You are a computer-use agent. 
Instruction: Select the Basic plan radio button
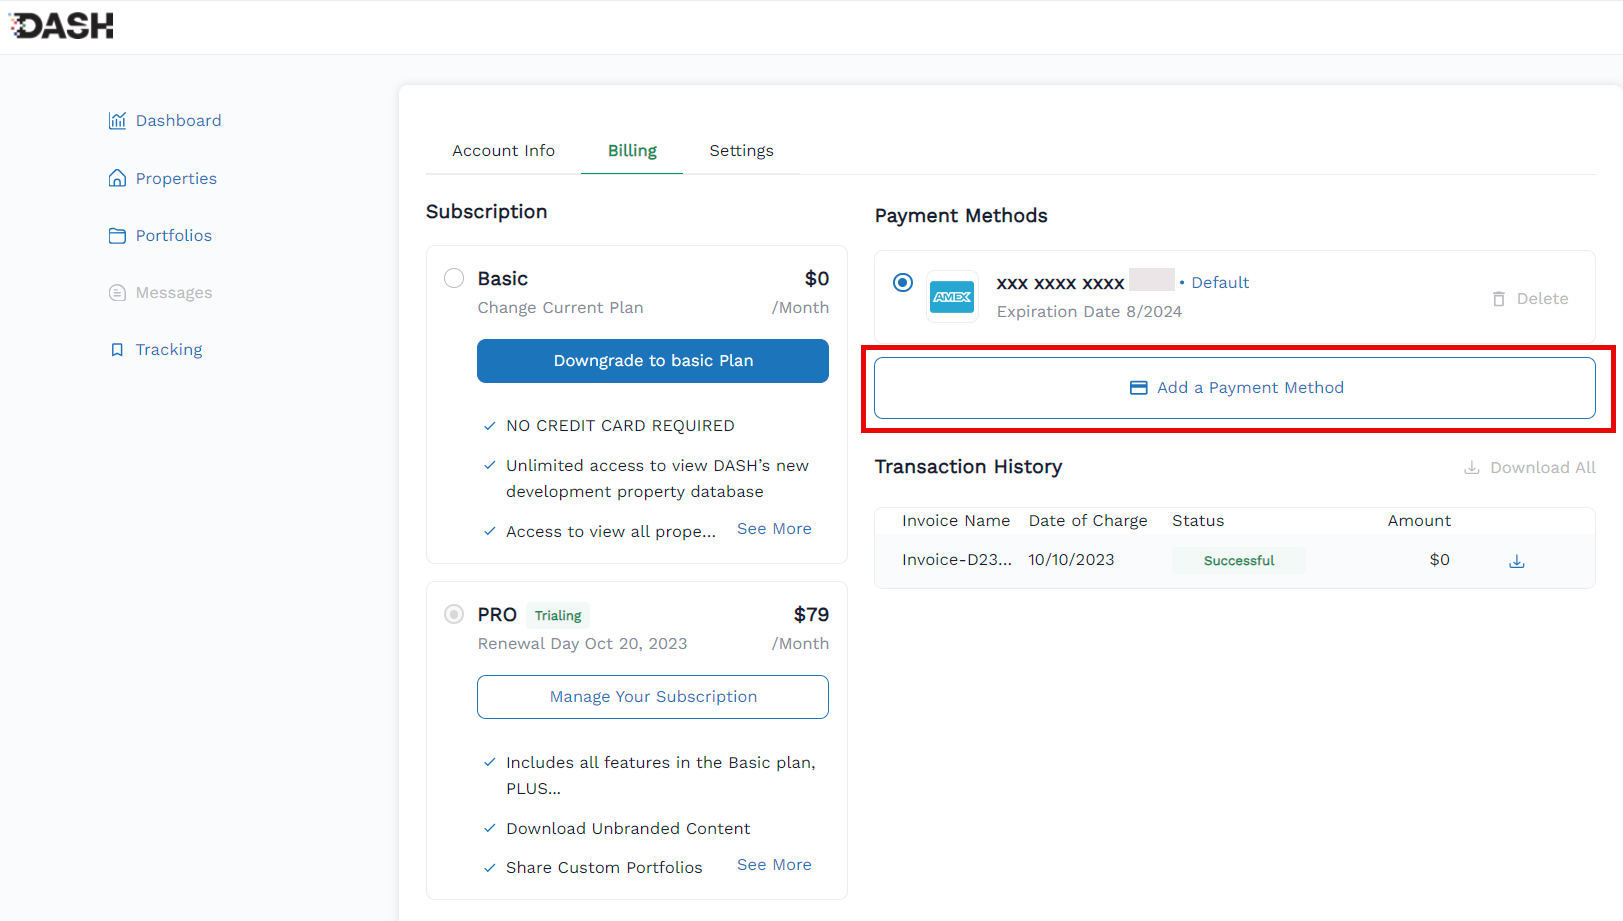coord(454,278)
